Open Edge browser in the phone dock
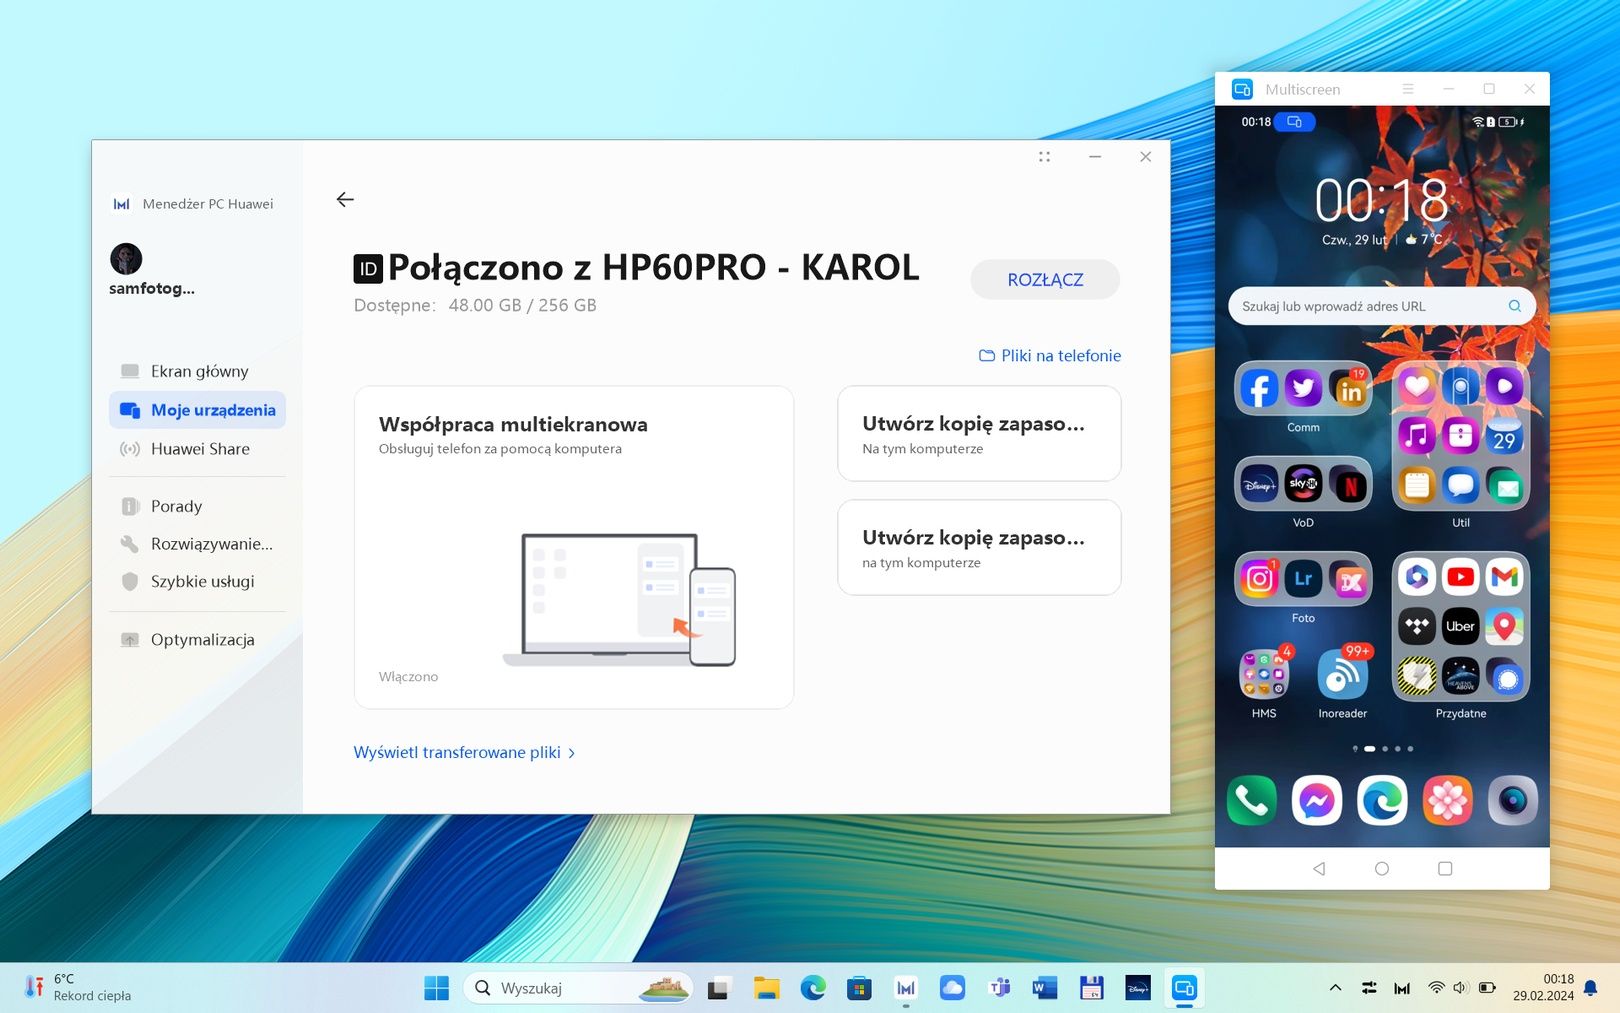The image size is (1620, 1013). tap(1382, 800)
